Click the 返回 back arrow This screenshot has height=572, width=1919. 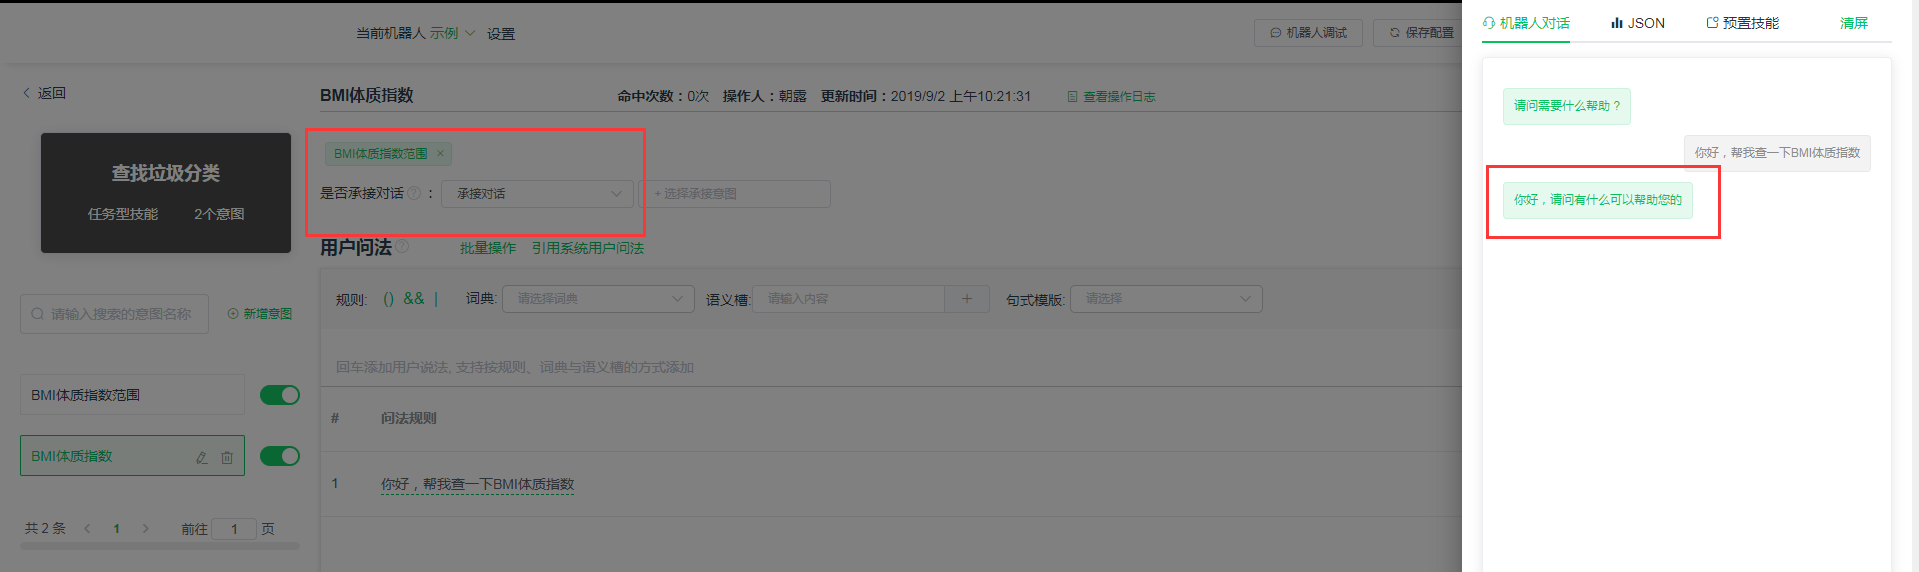coord(27,93)
